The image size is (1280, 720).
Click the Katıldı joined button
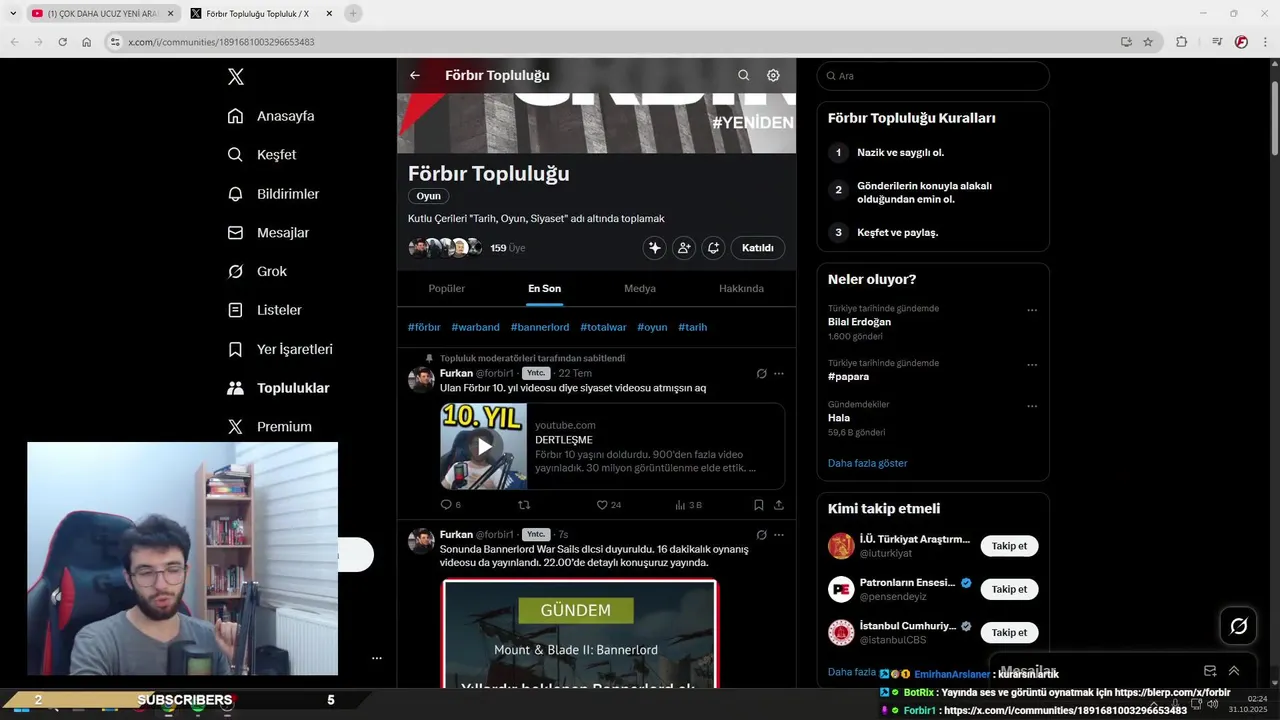pyautogui.click(x=758, y=248)
